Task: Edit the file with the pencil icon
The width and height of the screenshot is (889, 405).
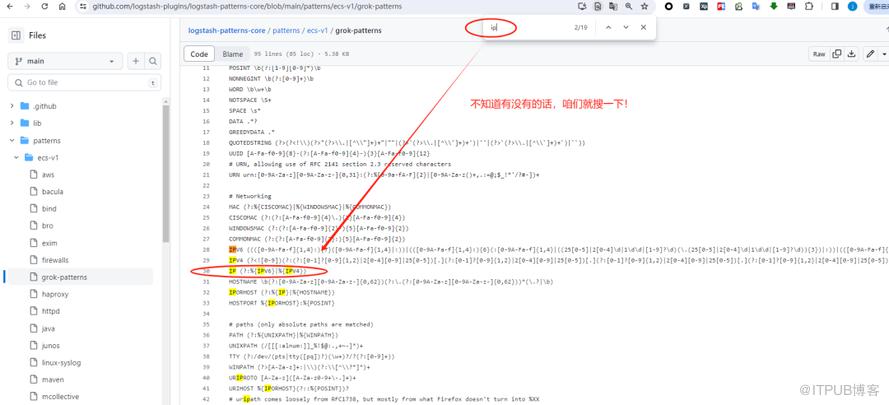Action: point(870,54)
